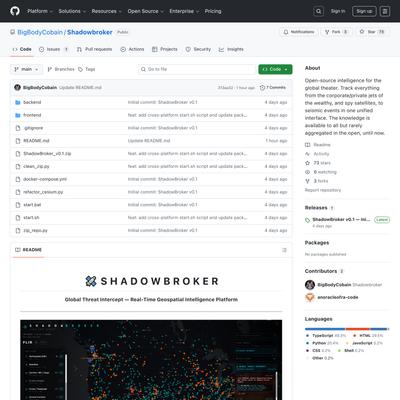
Task: Open refactor_cesium.py file name
Action: pyautogui.click(x=43, y=192)
